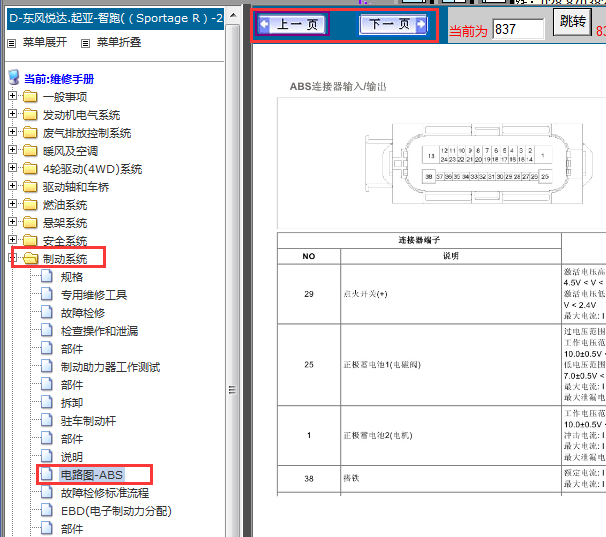This screenshot has height=537, width=606.
Task: Click the page icon next to 驻车制动杆
Action: pyautogui.click(x=47, y=420)
